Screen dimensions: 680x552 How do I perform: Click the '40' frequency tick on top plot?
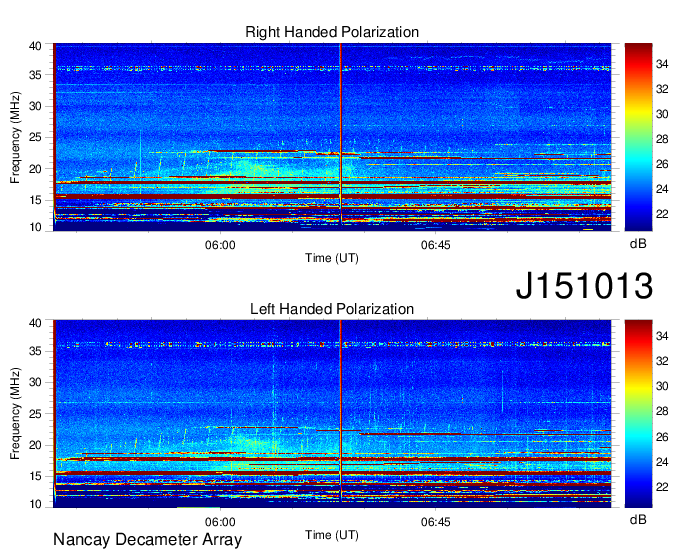coord(36,46)
